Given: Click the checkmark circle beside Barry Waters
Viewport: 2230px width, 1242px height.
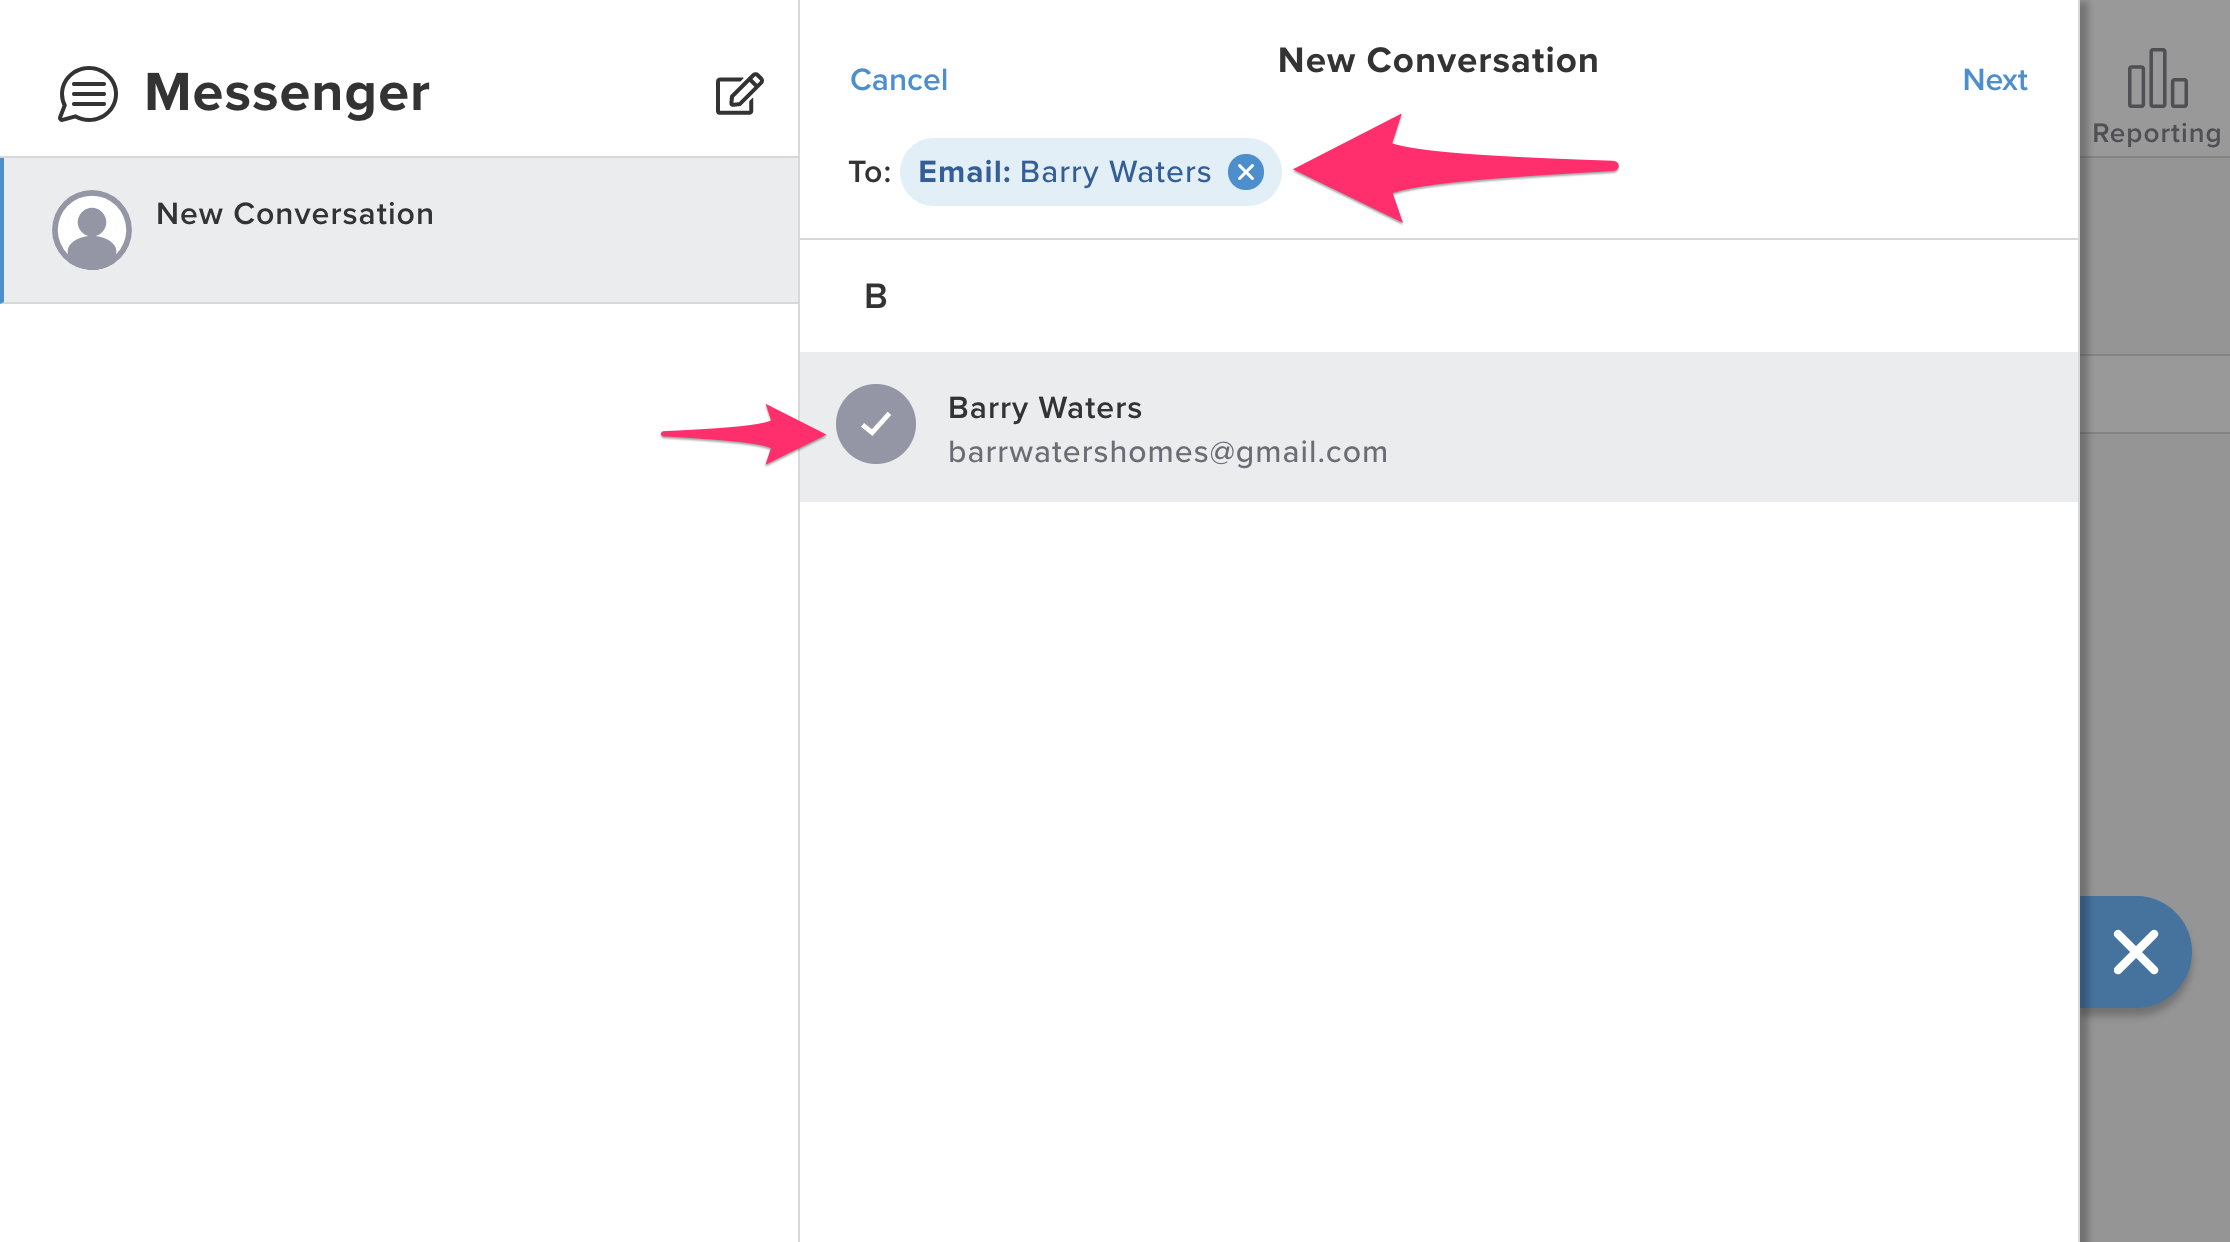Looking at the screenshot, I should tap(877, 424).
